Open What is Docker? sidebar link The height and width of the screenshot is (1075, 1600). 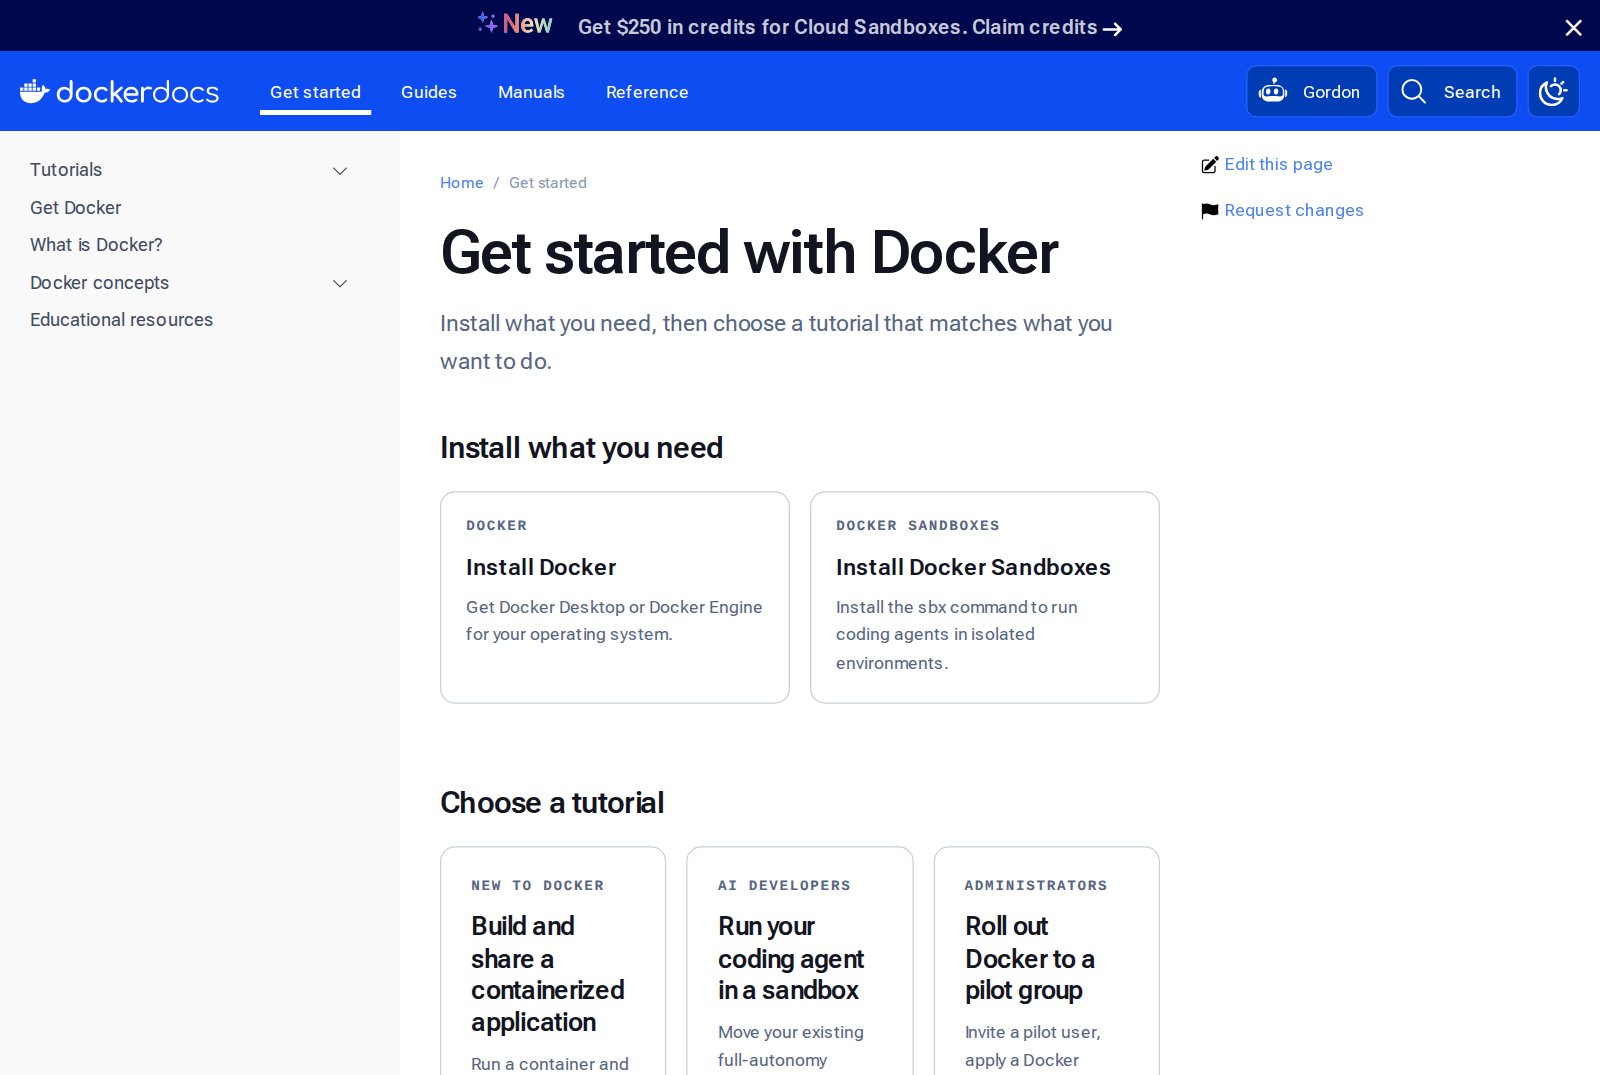96,245
